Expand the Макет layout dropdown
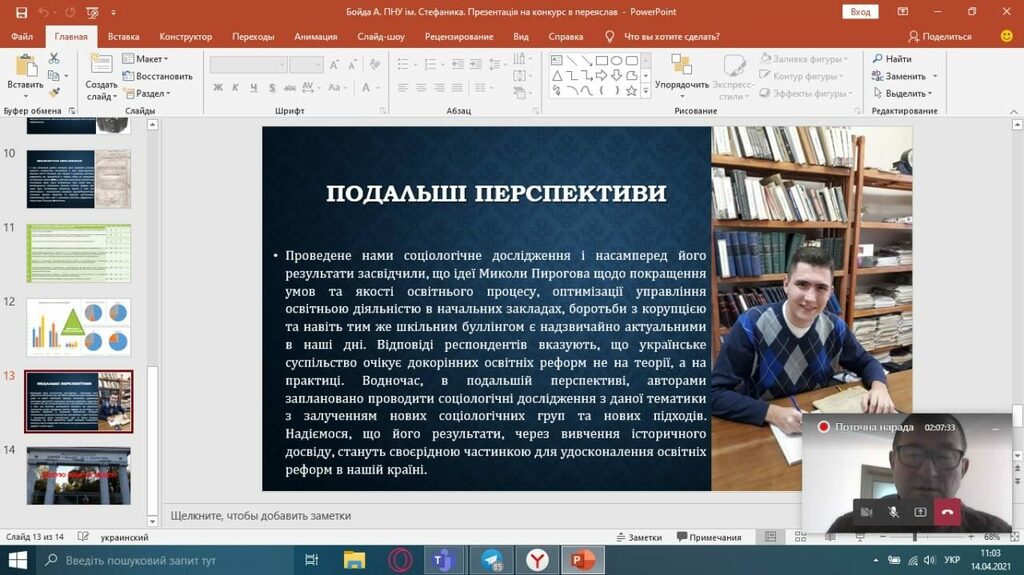Viewport: 1024px width, 575px height. click(146, 59)
